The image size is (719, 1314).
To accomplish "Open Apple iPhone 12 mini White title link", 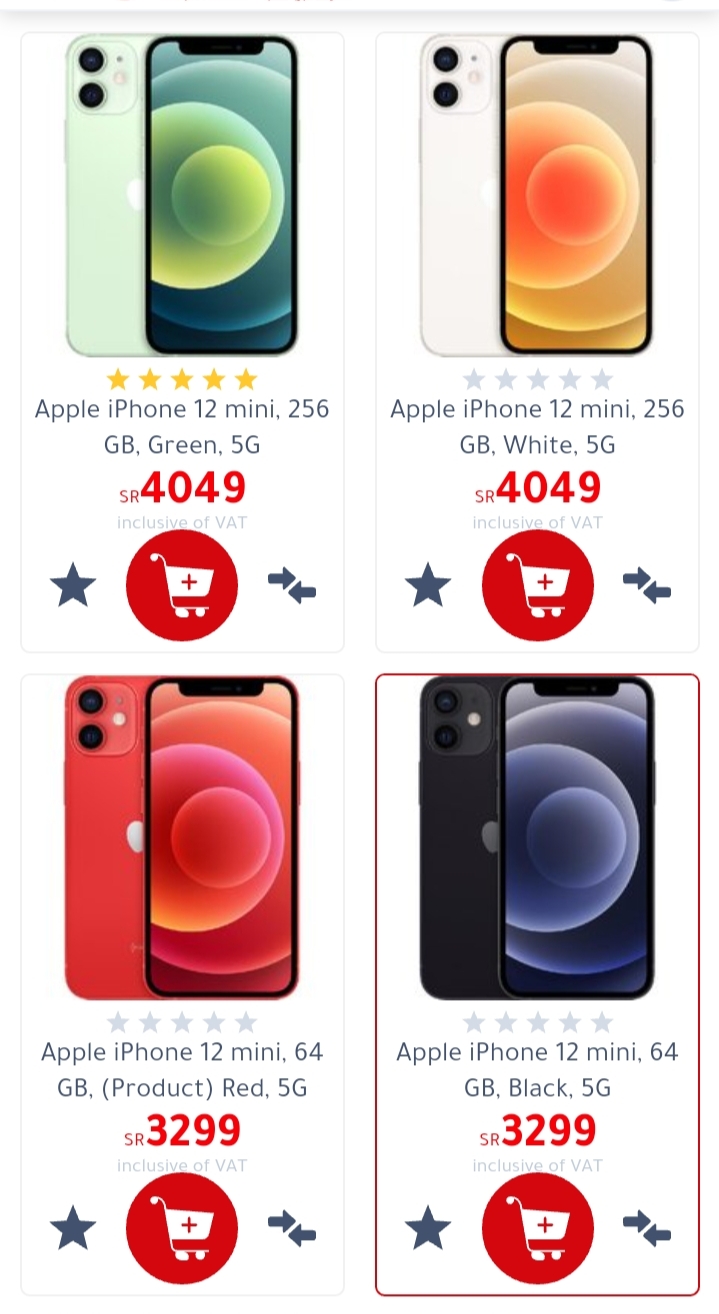I will coord(538,427).
